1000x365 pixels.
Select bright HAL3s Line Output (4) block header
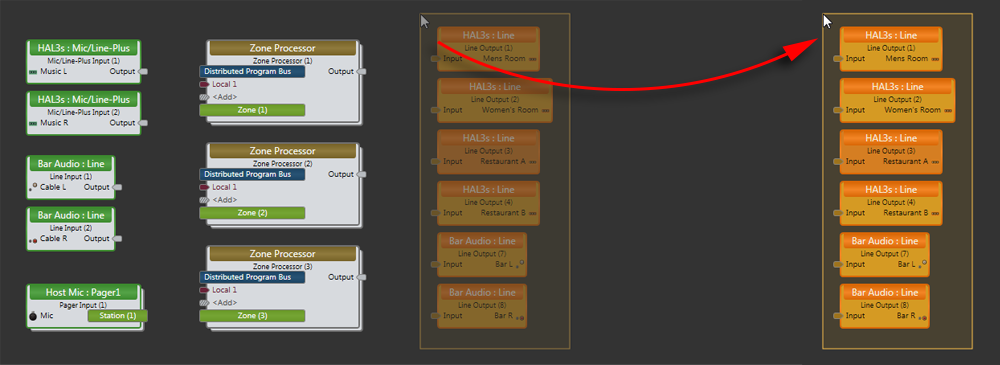[891, 190]
